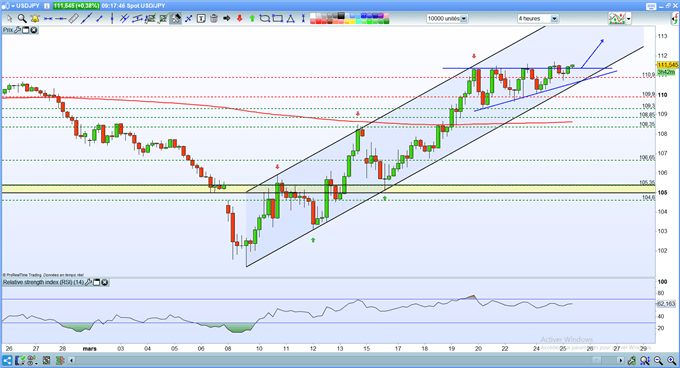This screenshot has height=368, width=680.
Task: Maximize the RSI indicator panel
Action: click(97, 283)
